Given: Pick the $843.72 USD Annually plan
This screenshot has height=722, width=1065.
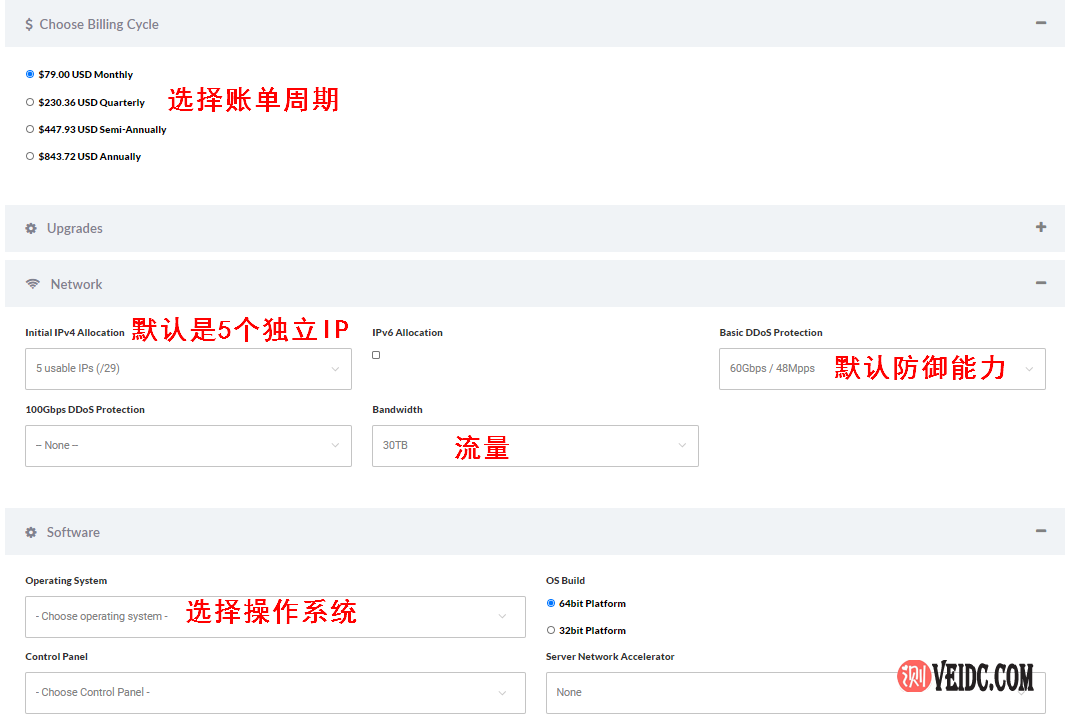Looking at the screenshot, I should click(x=30, y=156).
